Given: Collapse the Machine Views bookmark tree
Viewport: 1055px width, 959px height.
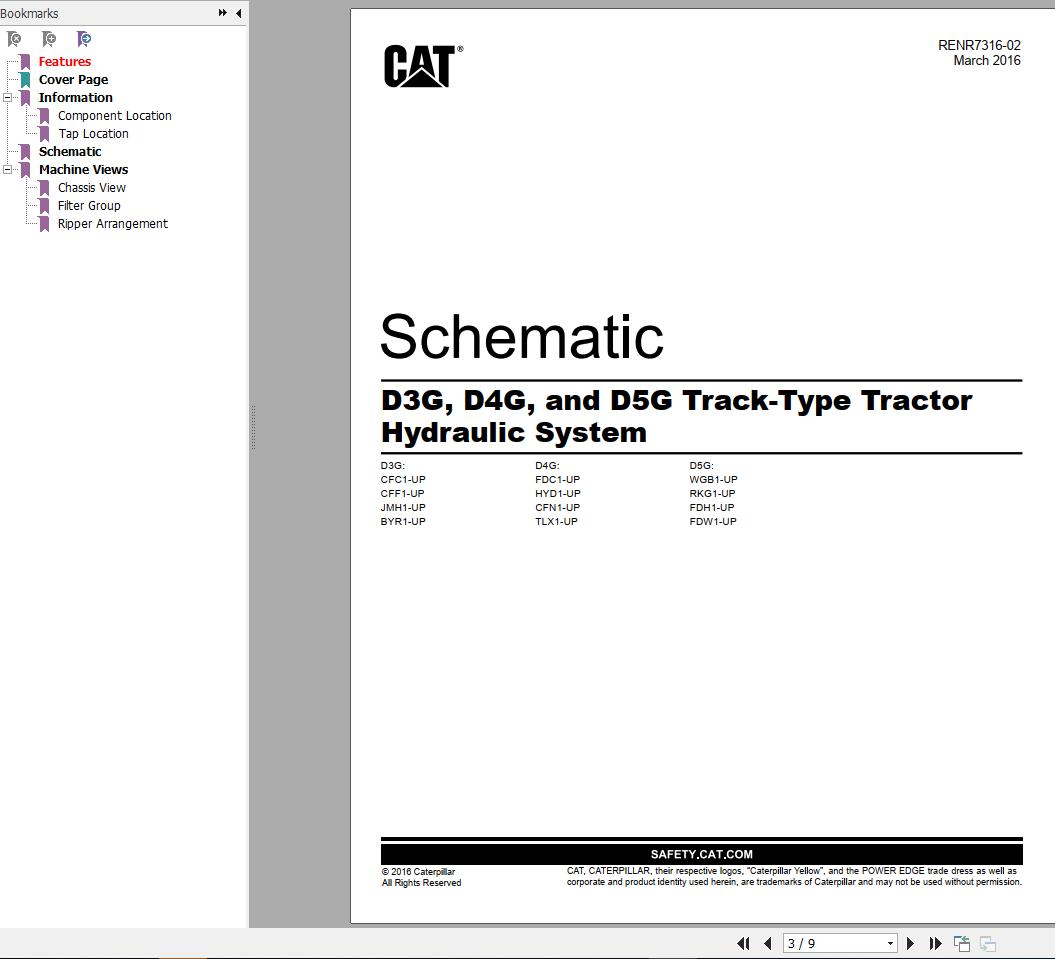Looking at the screenshot, I should click(8, 169).
